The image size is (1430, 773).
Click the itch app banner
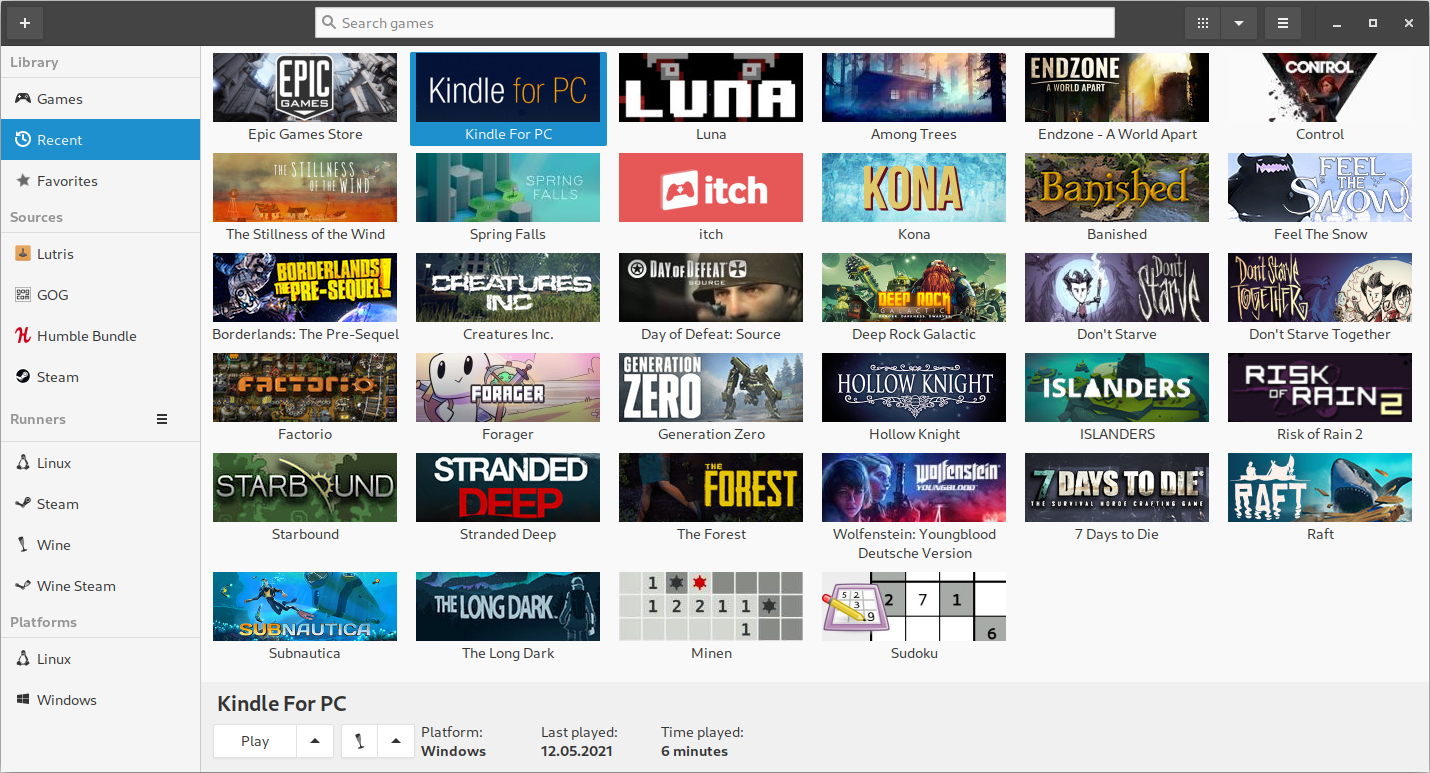tap(711, 187)
